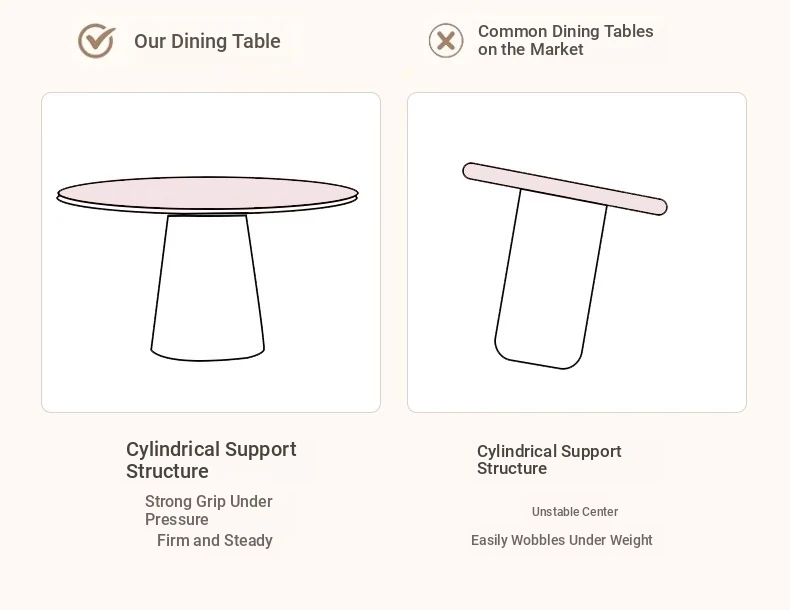Click the word "Pressure" in left caption

tap(177, 519)
